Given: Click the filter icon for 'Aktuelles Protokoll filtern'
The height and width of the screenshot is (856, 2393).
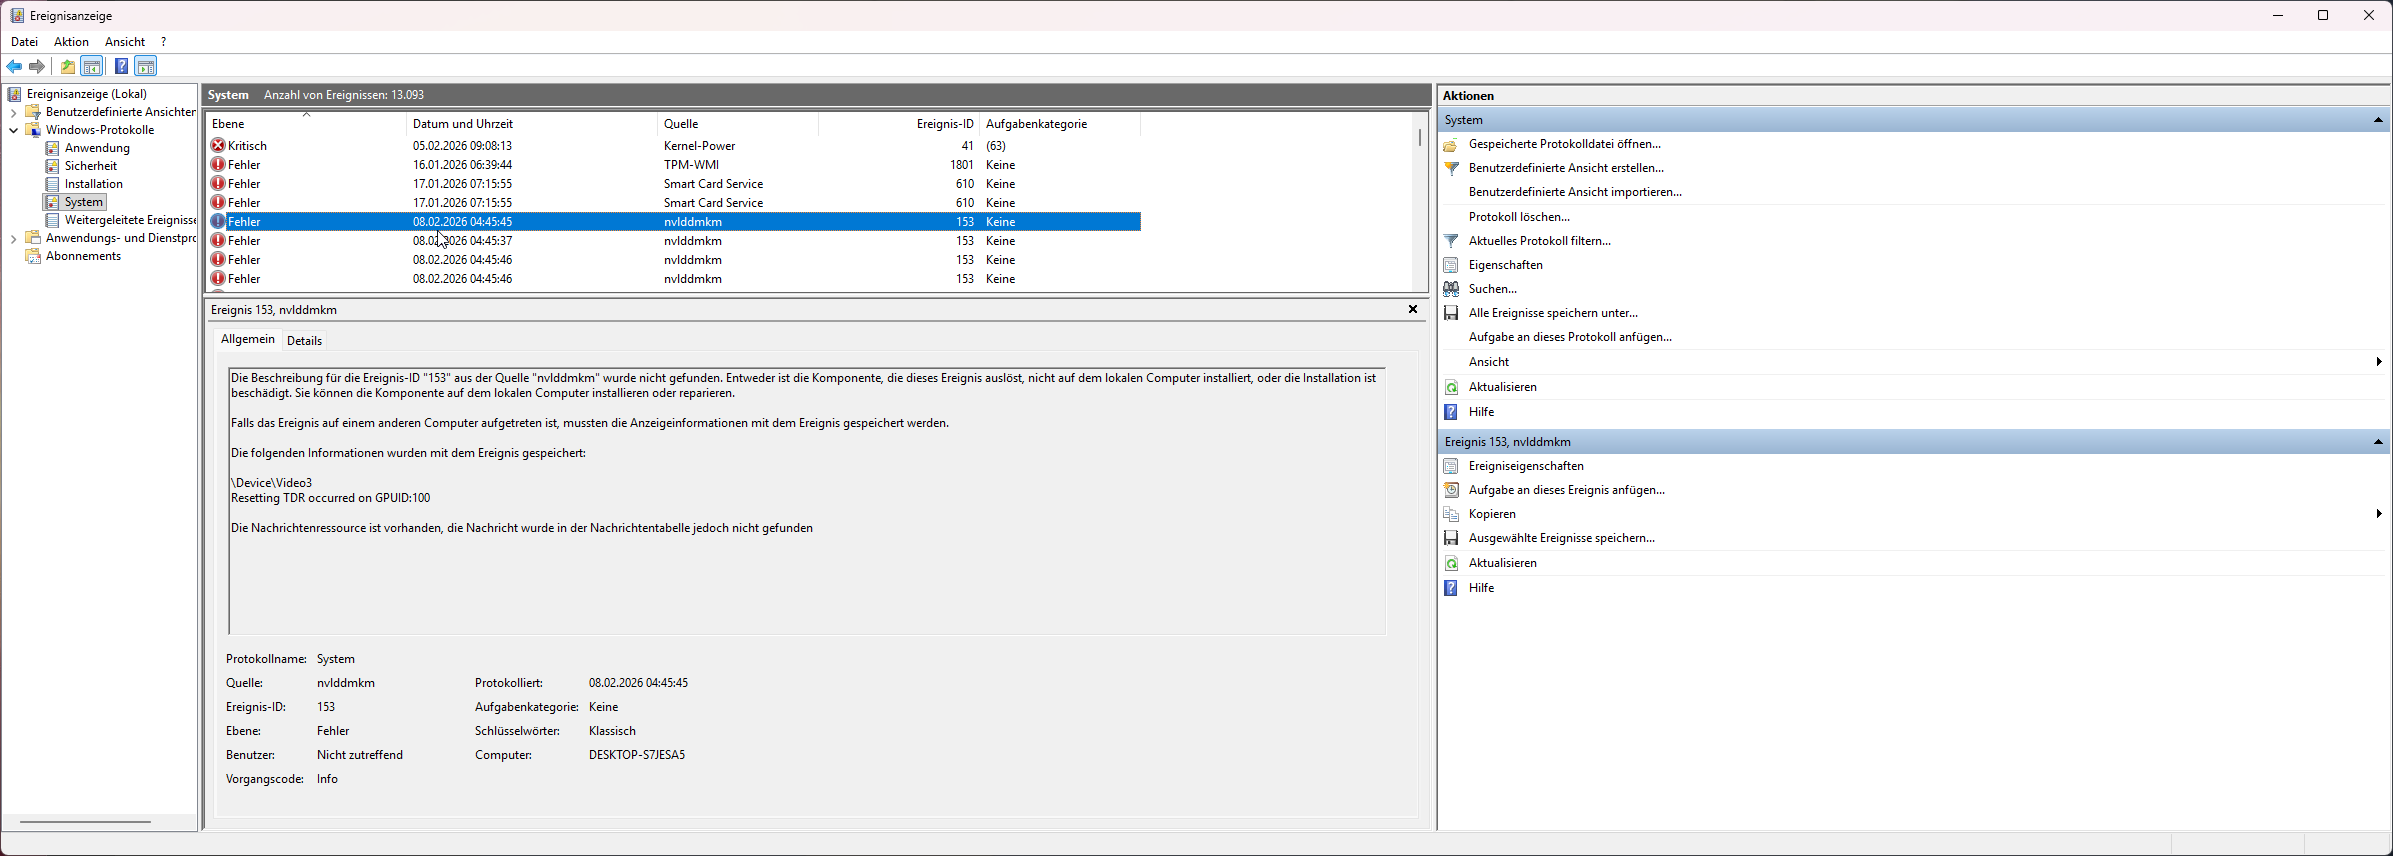Looking at the screenshot, I should coord(1451,241).
